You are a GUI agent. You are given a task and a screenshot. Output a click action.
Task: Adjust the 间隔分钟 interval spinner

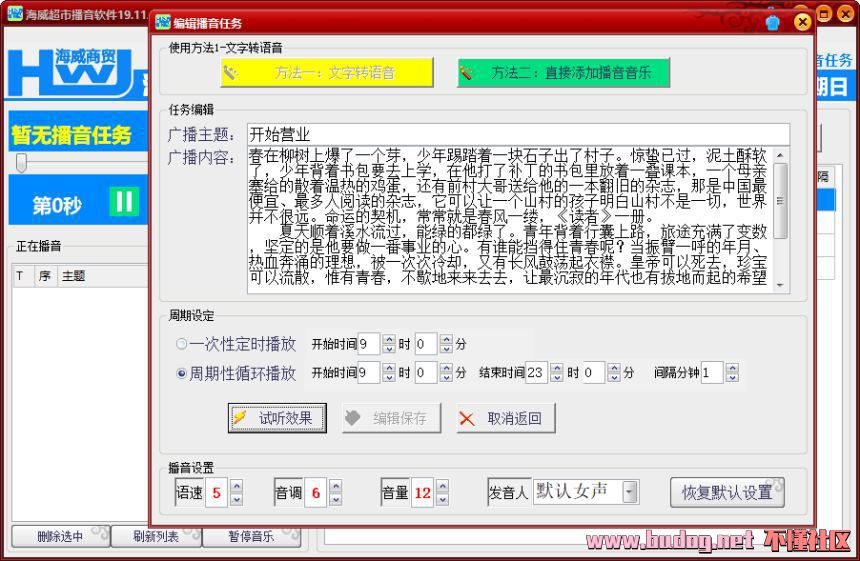point(732,373)
